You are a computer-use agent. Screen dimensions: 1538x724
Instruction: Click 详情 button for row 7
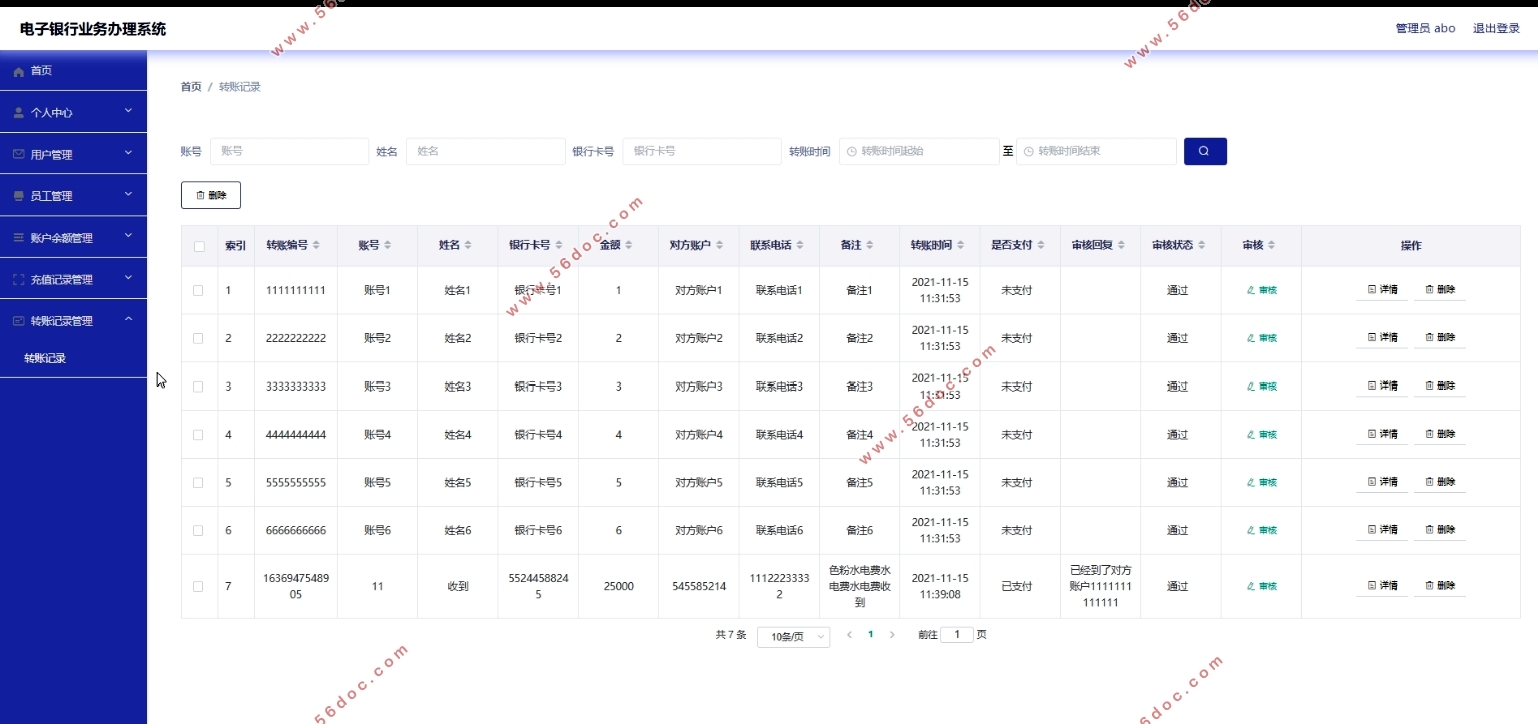(x=1382, y=586)
